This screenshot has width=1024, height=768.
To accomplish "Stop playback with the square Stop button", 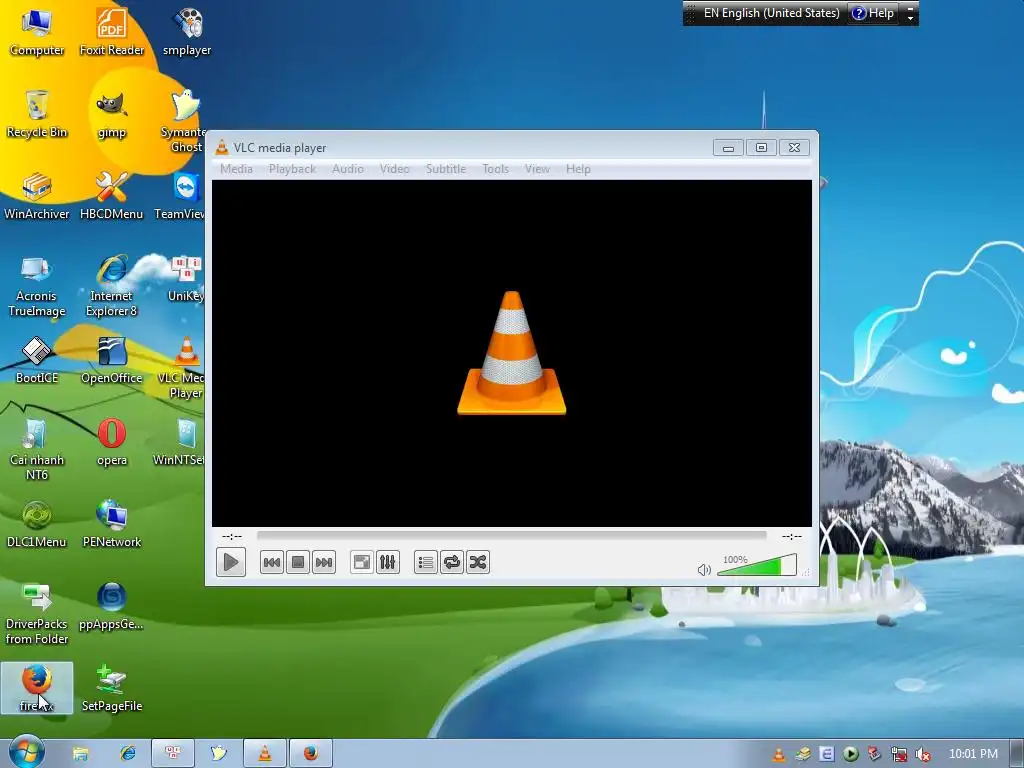I will pos(298,562).
